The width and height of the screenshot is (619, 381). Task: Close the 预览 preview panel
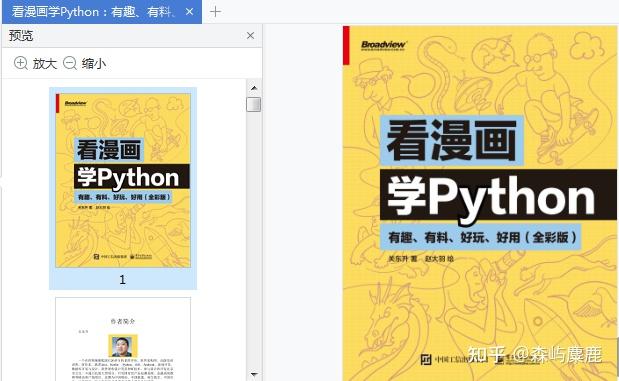[x=250, y=36]
